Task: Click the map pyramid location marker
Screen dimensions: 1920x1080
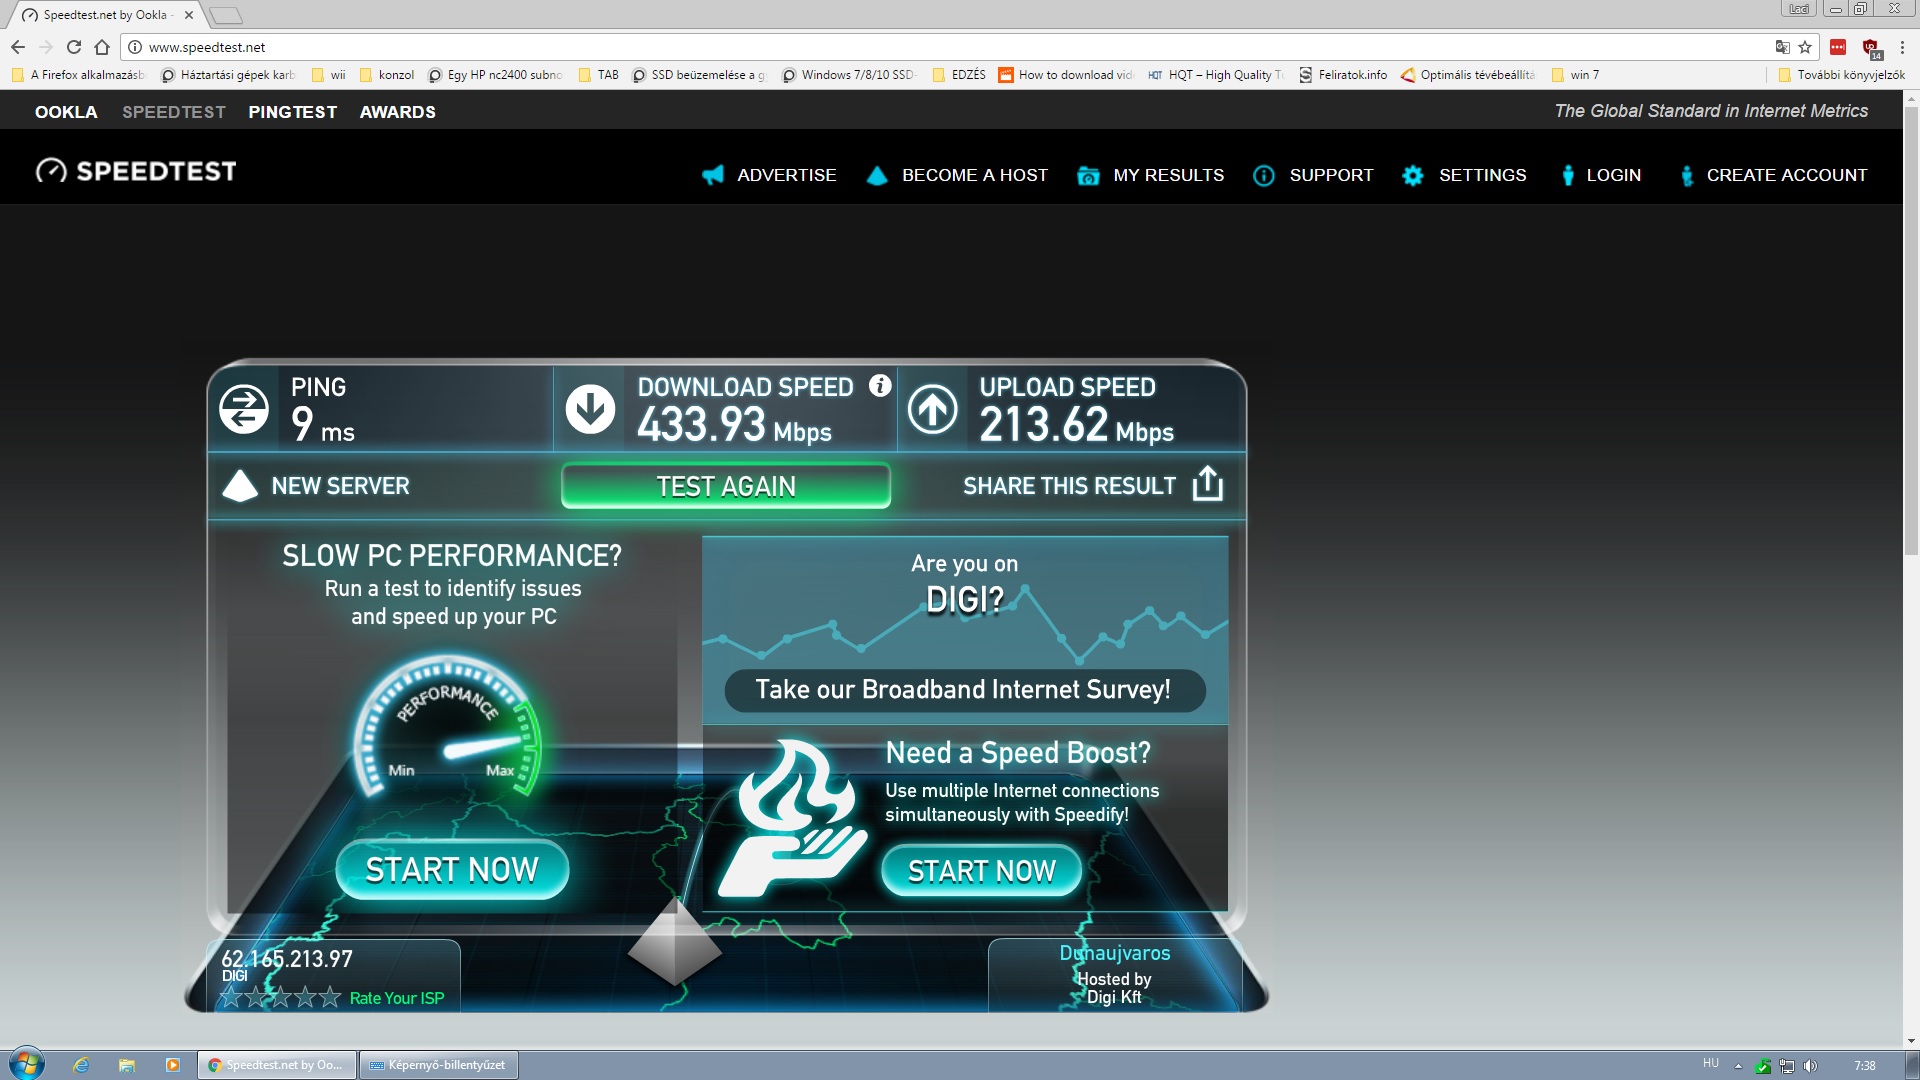Action: click(675, 942)
